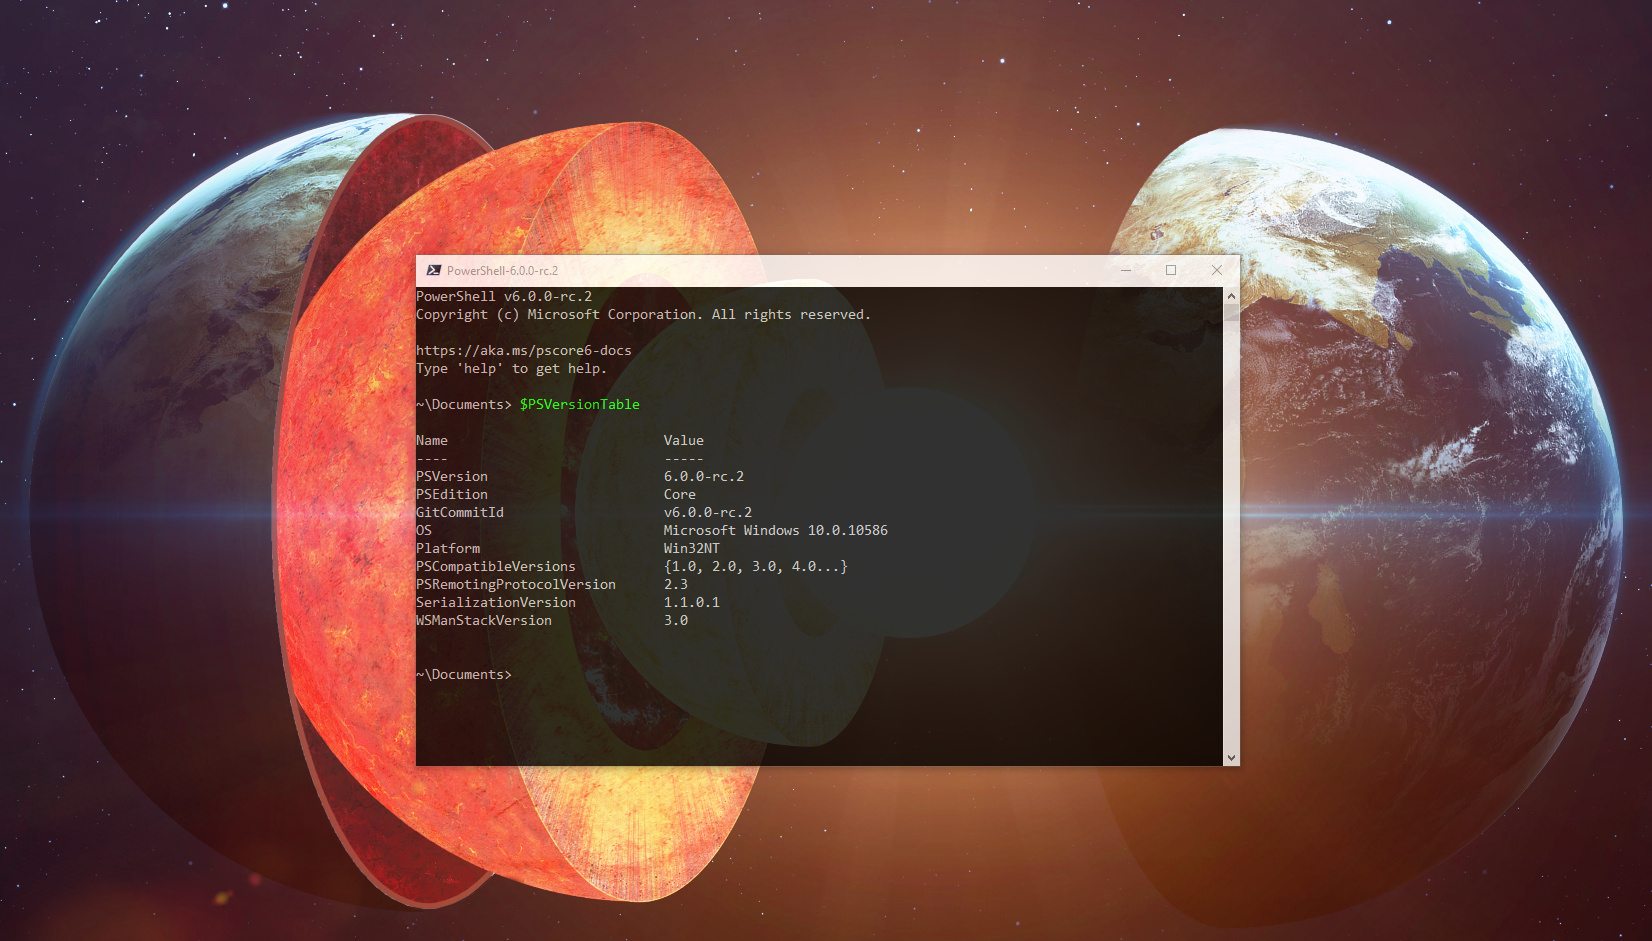Click the scrollbar down arrow
Viewport: 1652px width, 941px height.
click(1230, 757)
